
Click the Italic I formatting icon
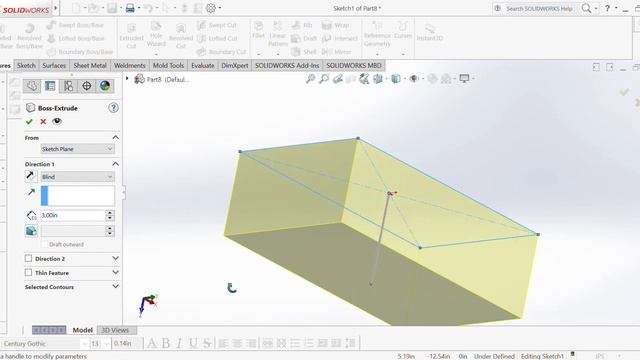point(179,343)
